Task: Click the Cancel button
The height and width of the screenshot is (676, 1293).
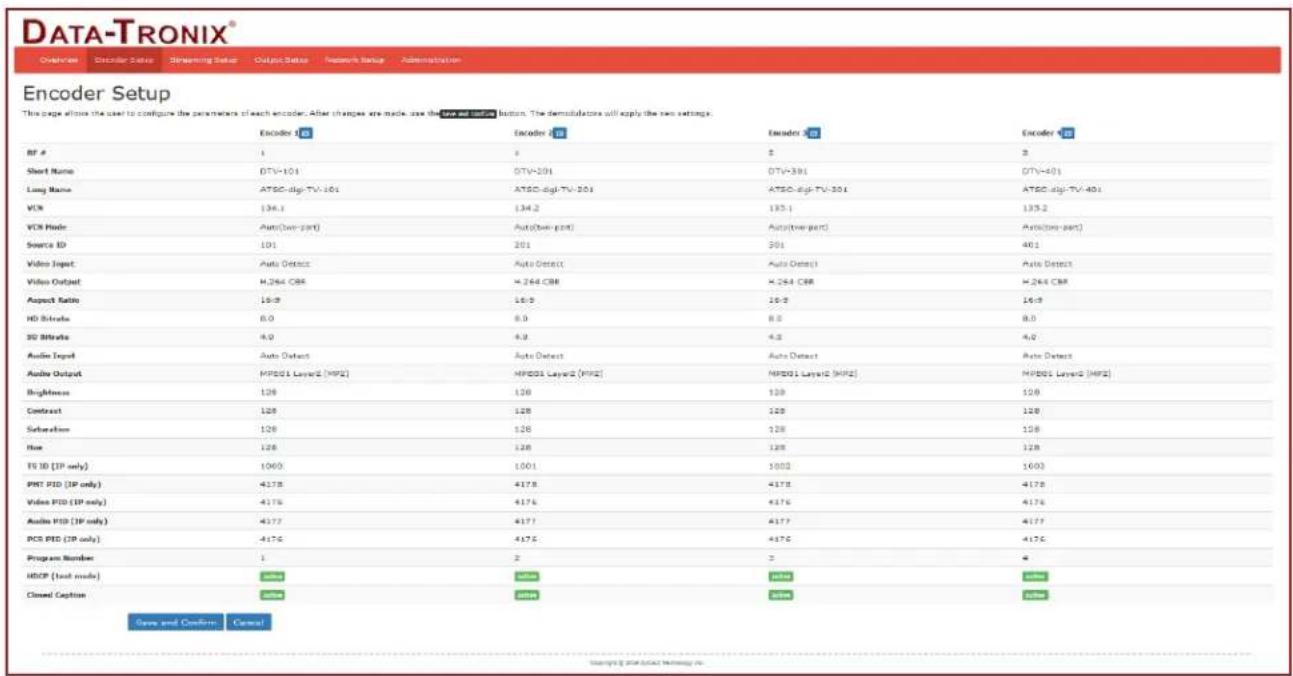Action: (x=248, y=622)
